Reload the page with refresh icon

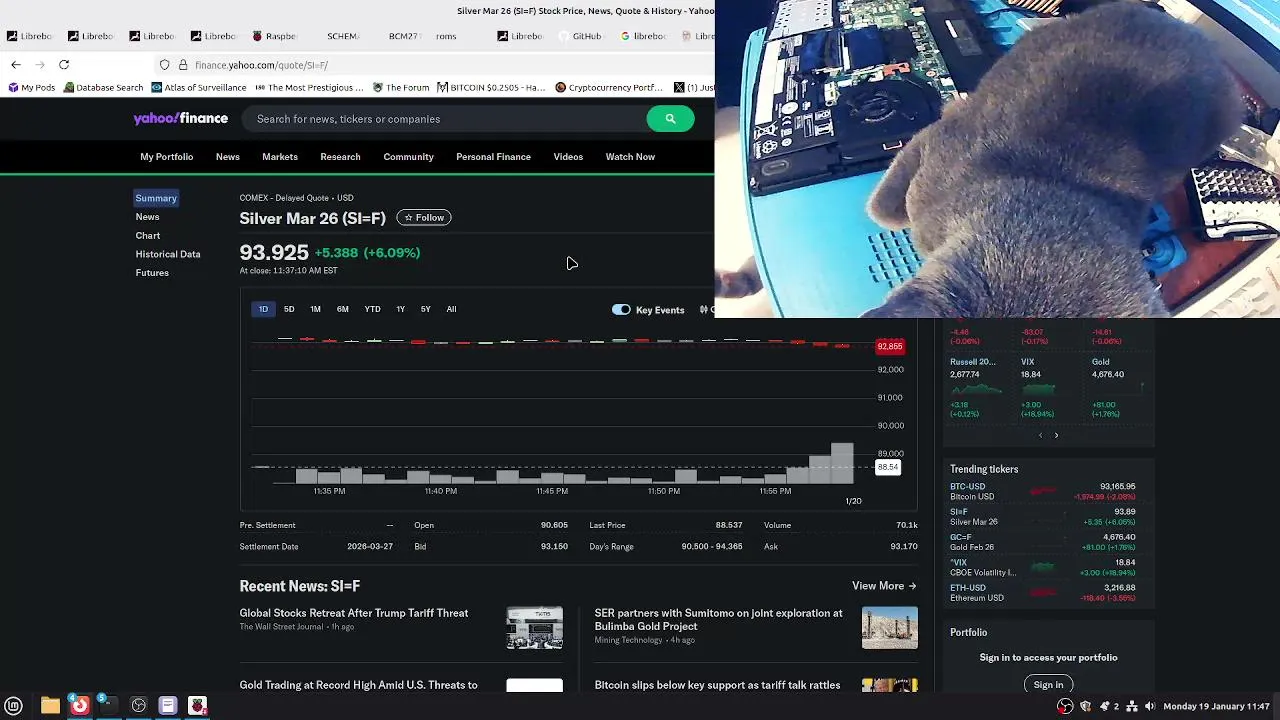click(64, 65)
